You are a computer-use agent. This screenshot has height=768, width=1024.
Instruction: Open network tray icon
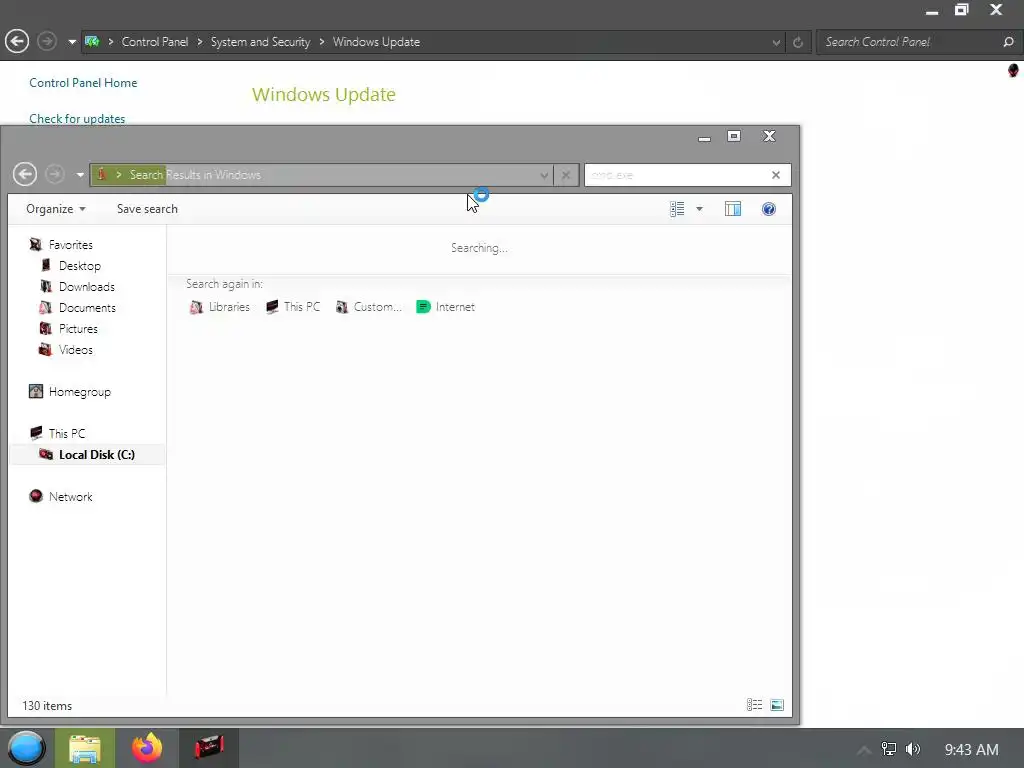tap(889, 749)
